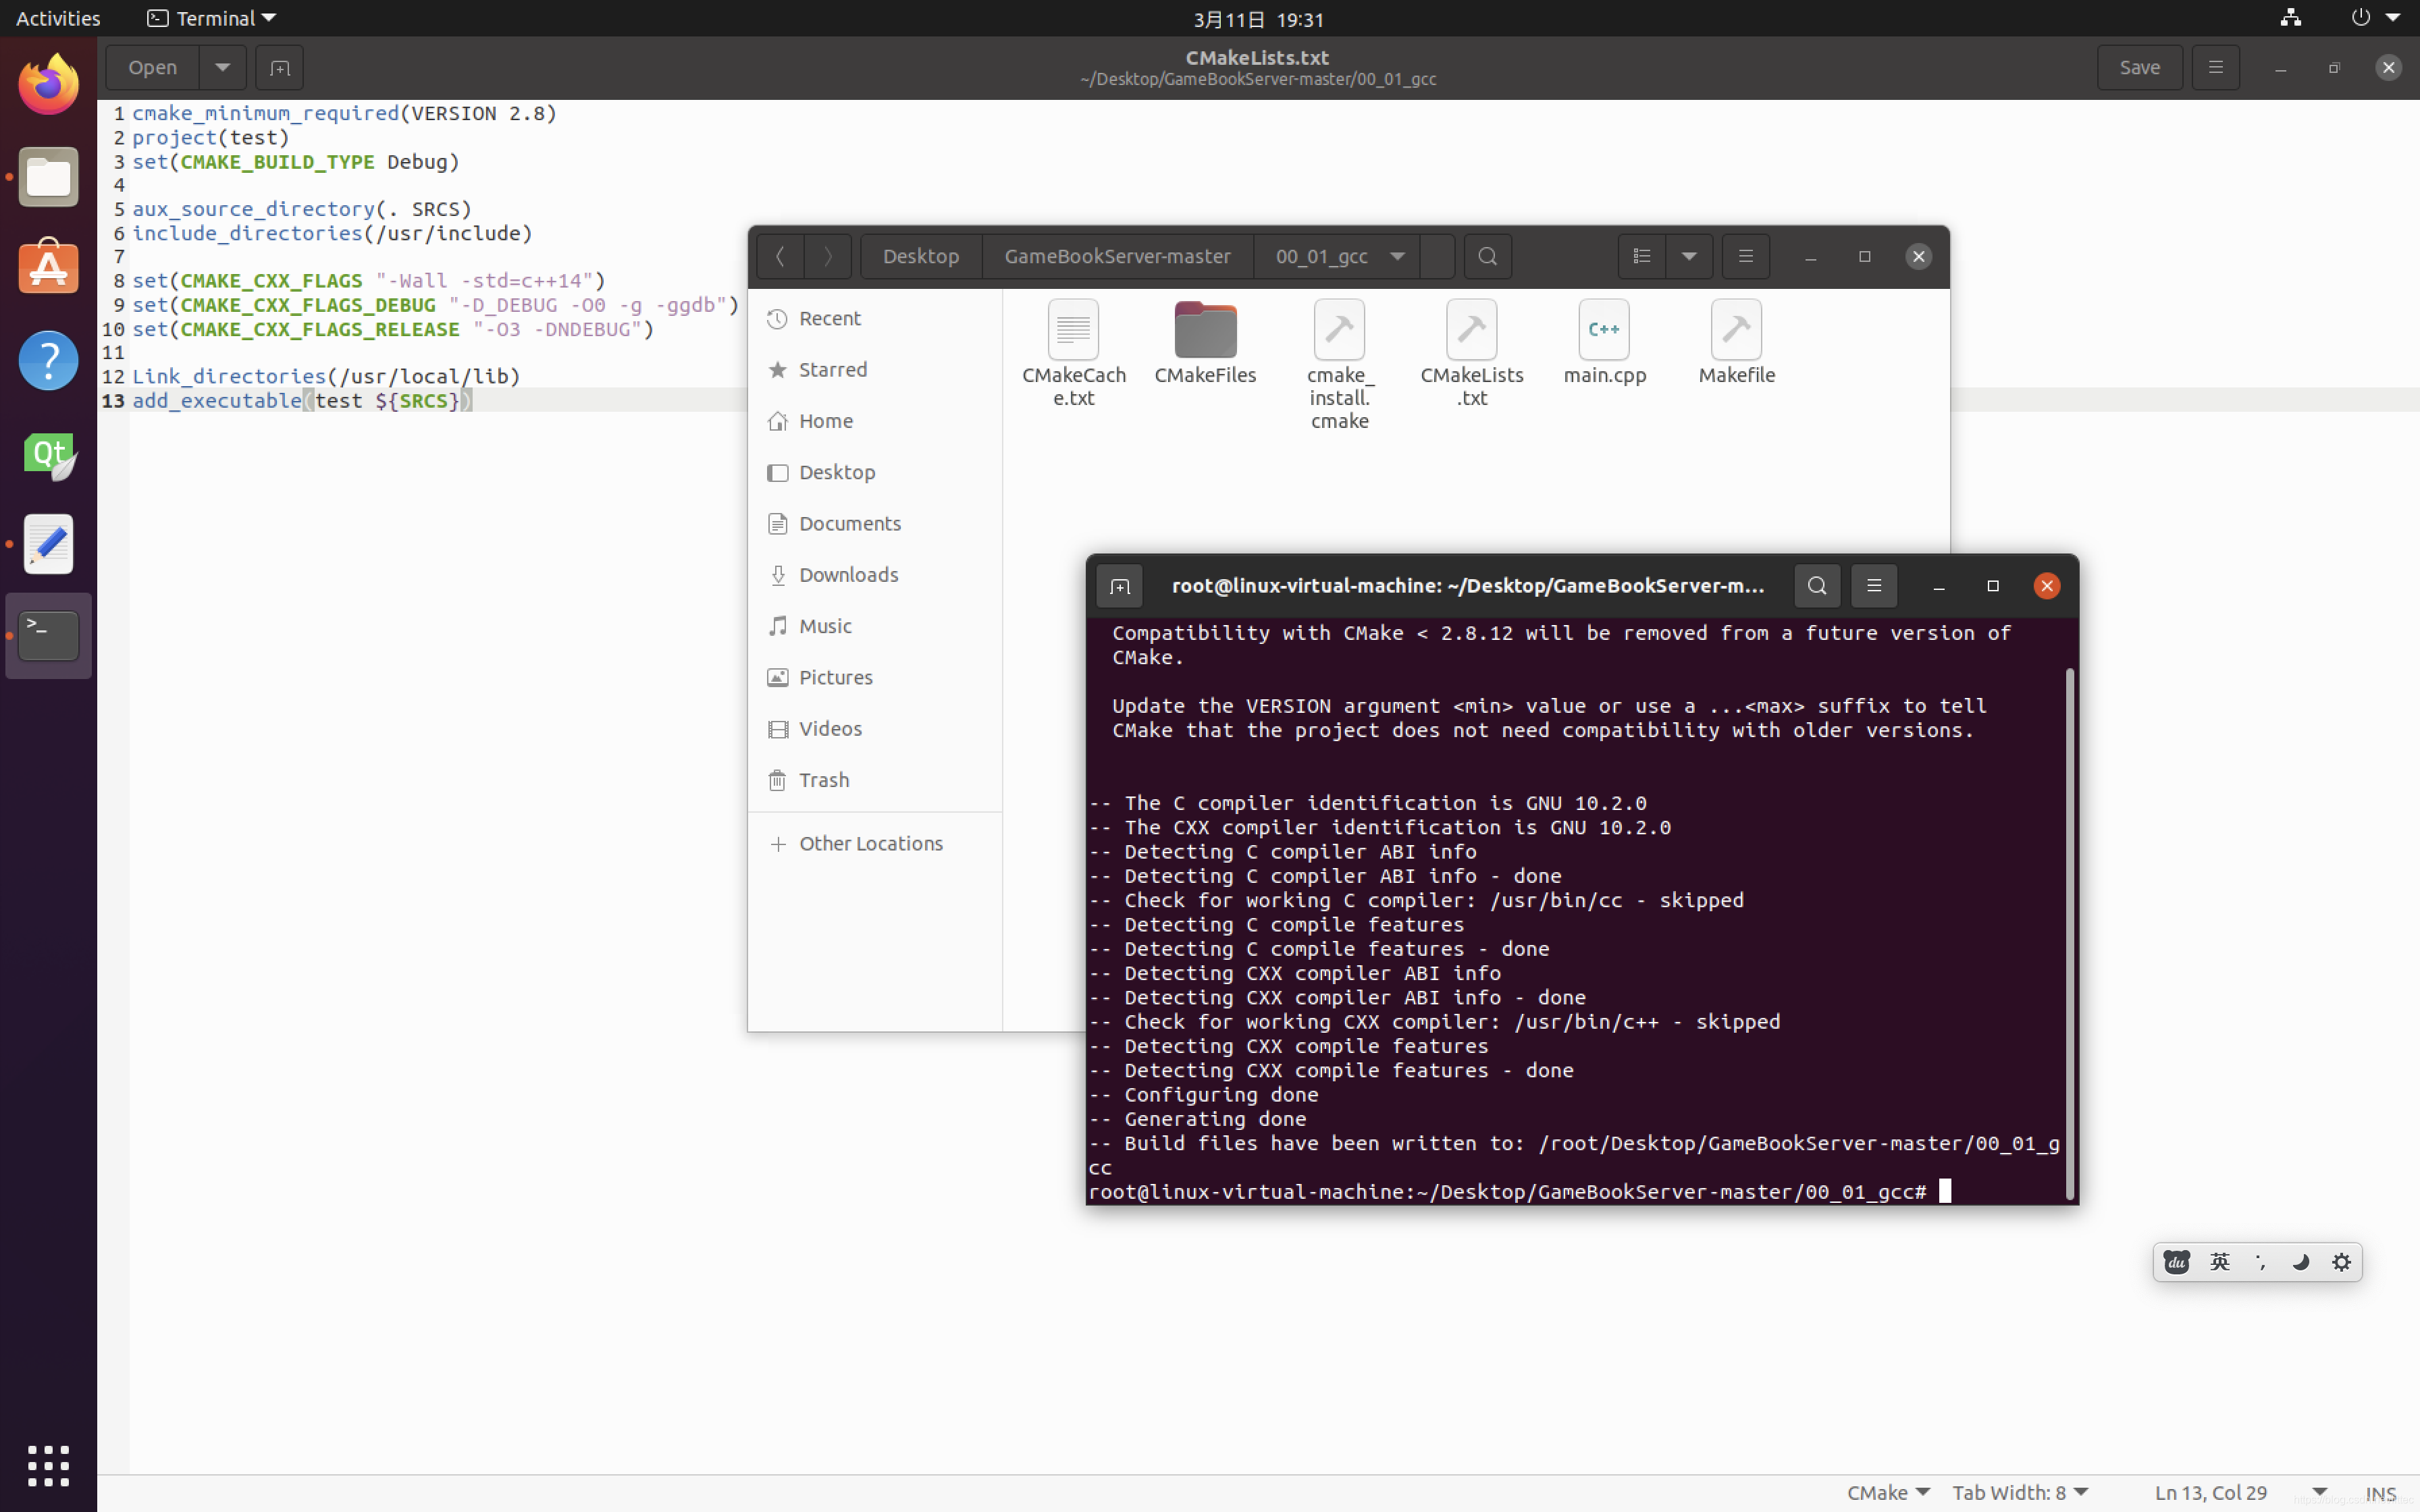The height and width of the screenshot is (1512, 2420).
Task: Open the 00_01_gcc path dropdown arrow
Action: [x=1397, y=257]
